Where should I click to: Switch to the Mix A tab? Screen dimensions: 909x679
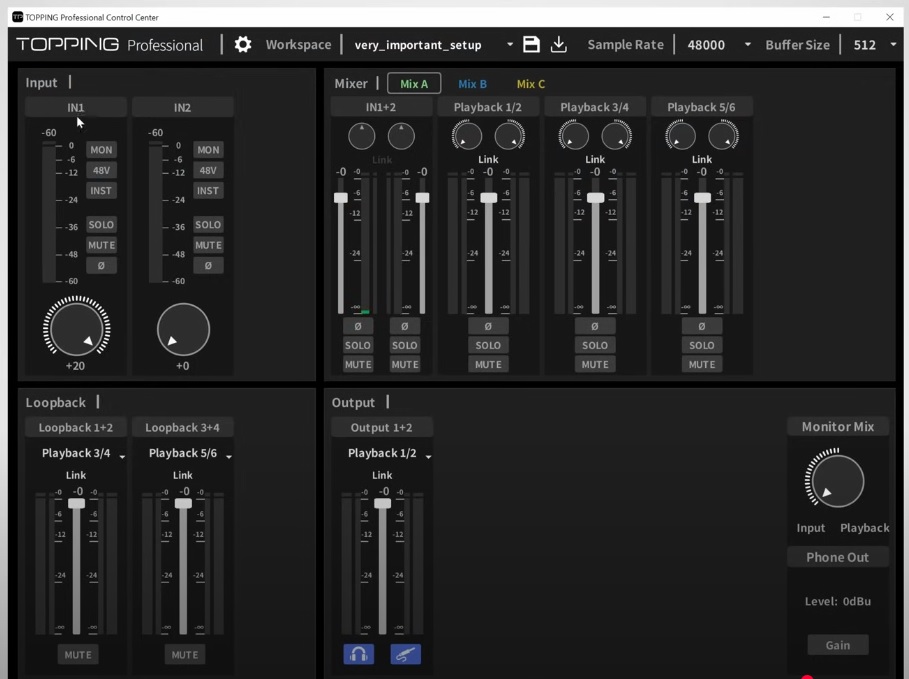coord(414,83)
